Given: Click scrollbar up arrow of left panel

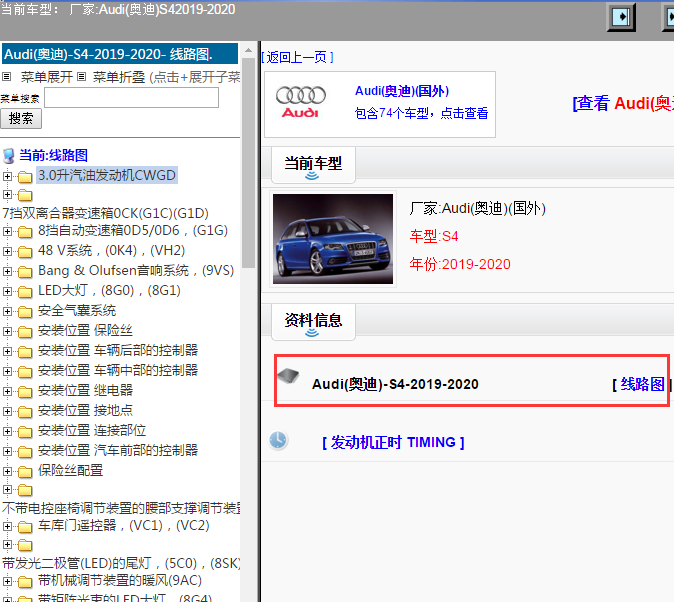Looking at the screenshot, I should (248, 50).
